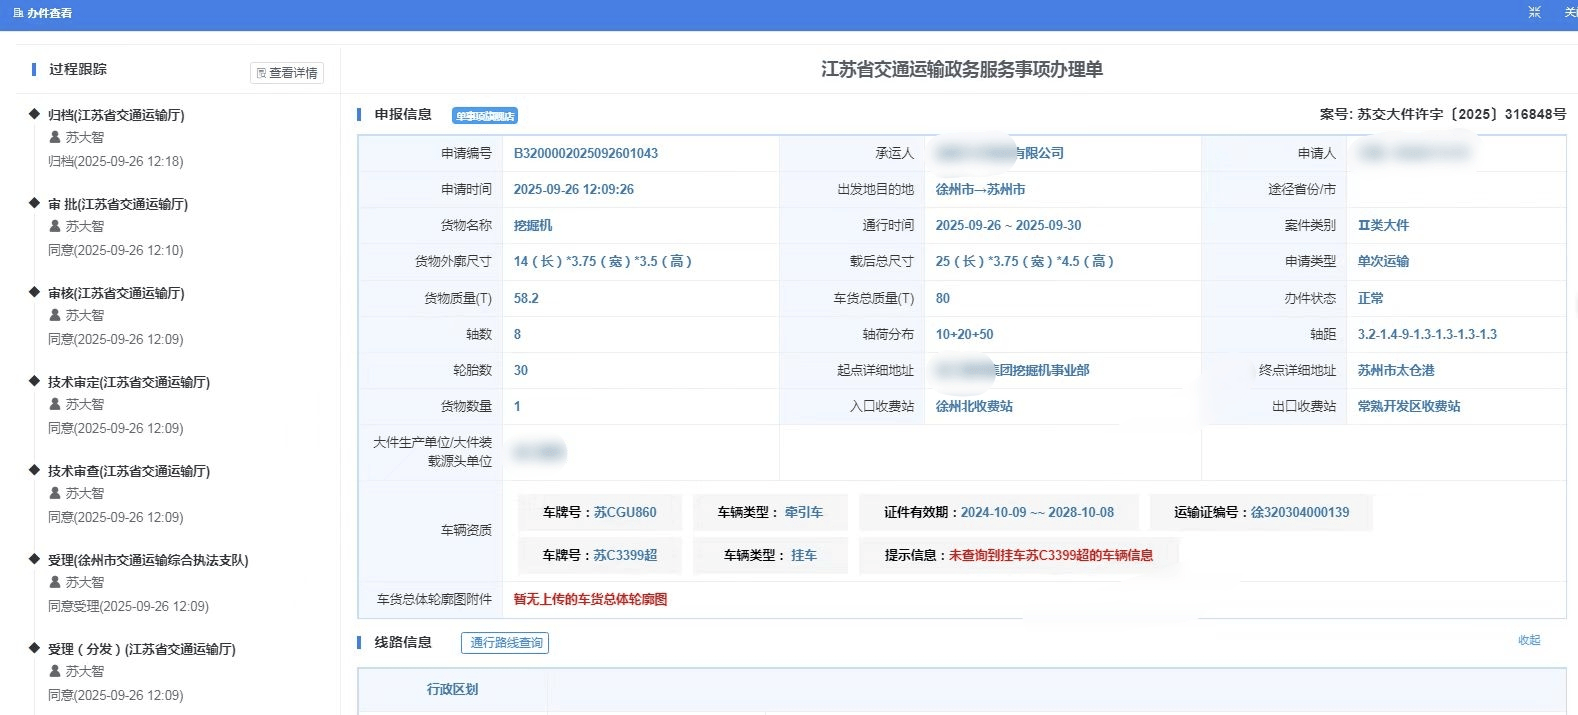Click the diamond marker beside 审批 step

(35, 203)
